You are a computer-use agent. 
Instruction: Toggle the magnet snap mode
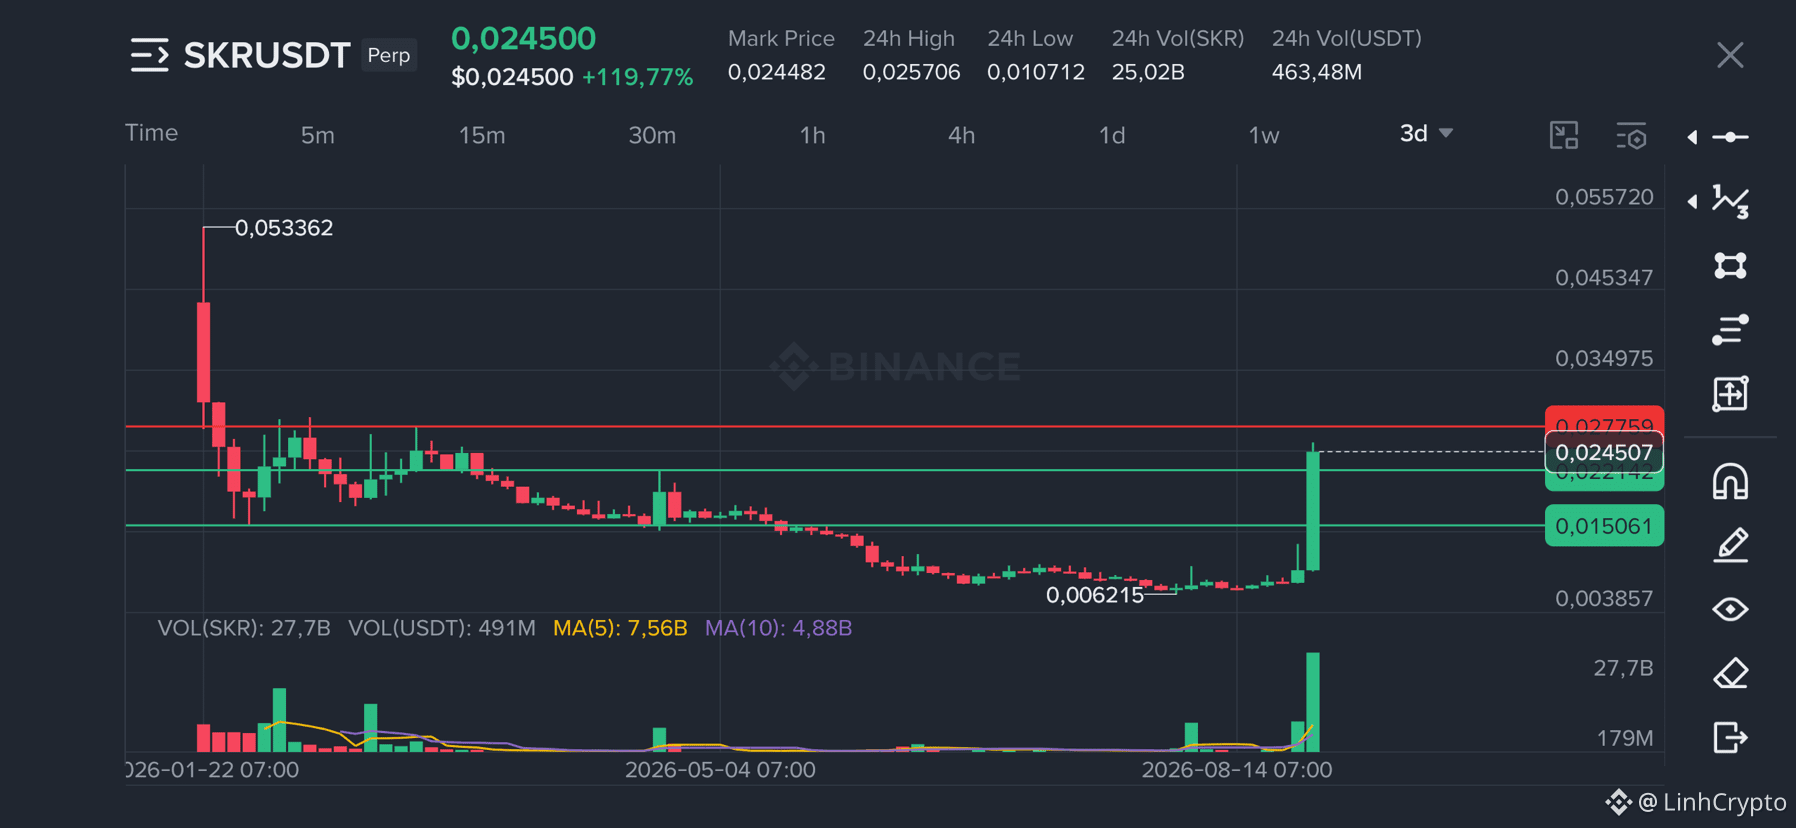pyautogui.click(x=1731, y=481)
